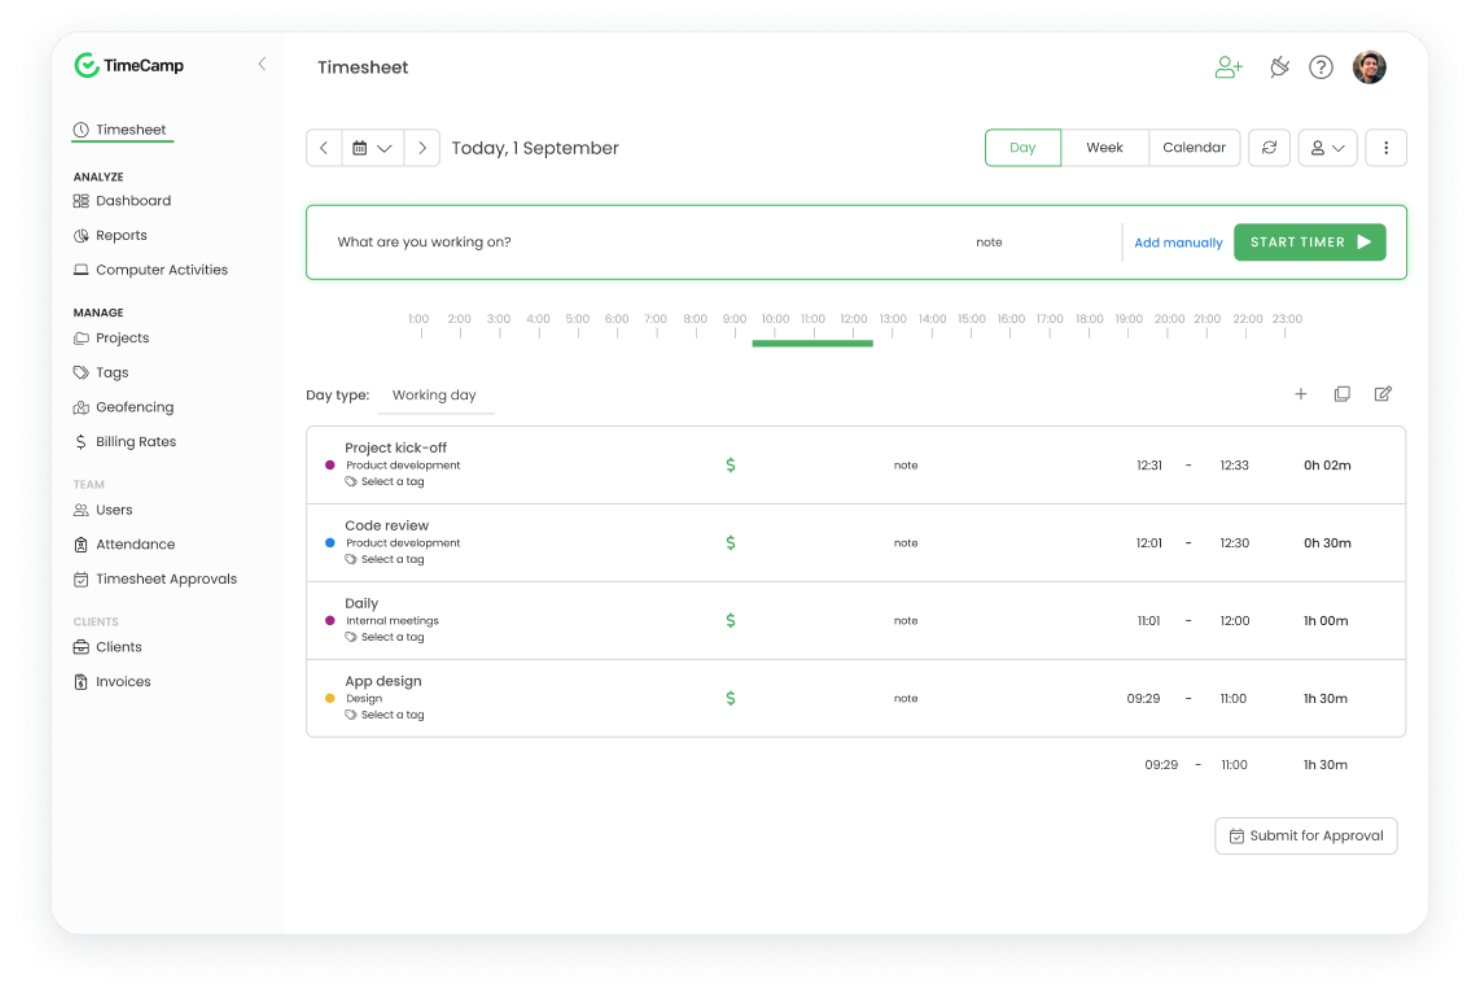1480x987 pixels.
Task: Click the copy time entries icon
Action: tap(1342, 394)
